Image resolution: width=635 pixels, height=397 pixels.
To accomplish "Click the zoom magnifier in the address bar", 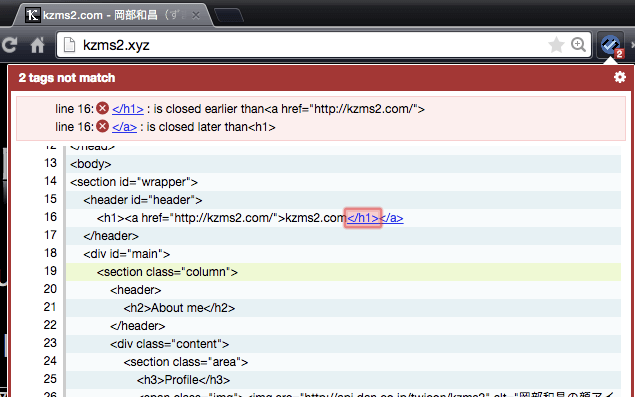I will coord(578,45).
